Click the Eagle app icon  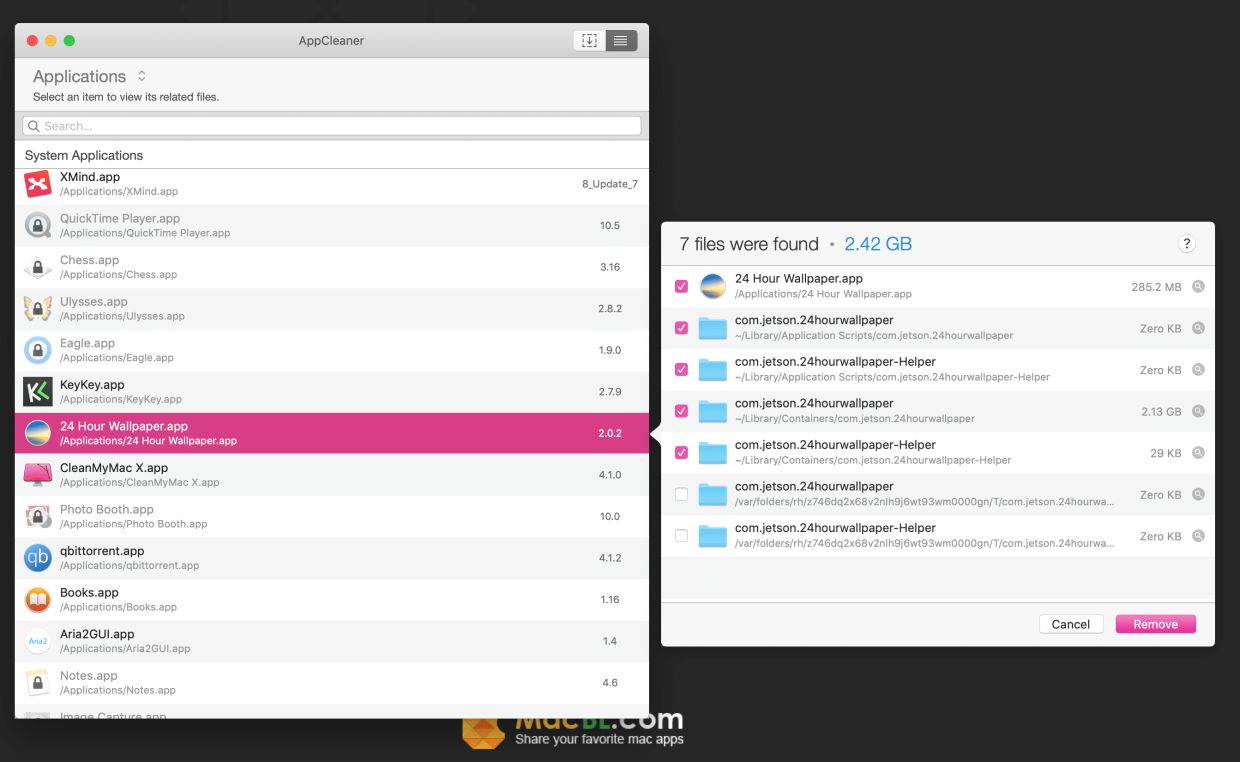tap(38, 350)
